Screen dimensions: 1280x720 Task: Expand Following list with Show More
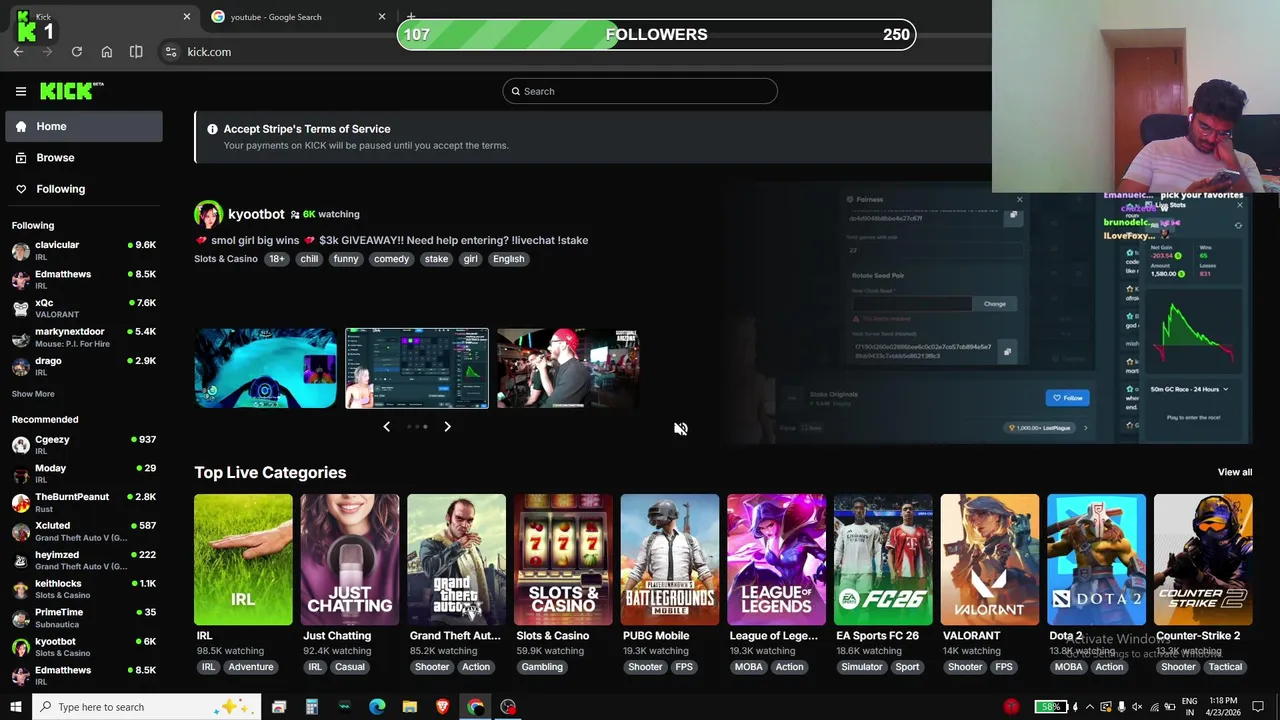33,394
